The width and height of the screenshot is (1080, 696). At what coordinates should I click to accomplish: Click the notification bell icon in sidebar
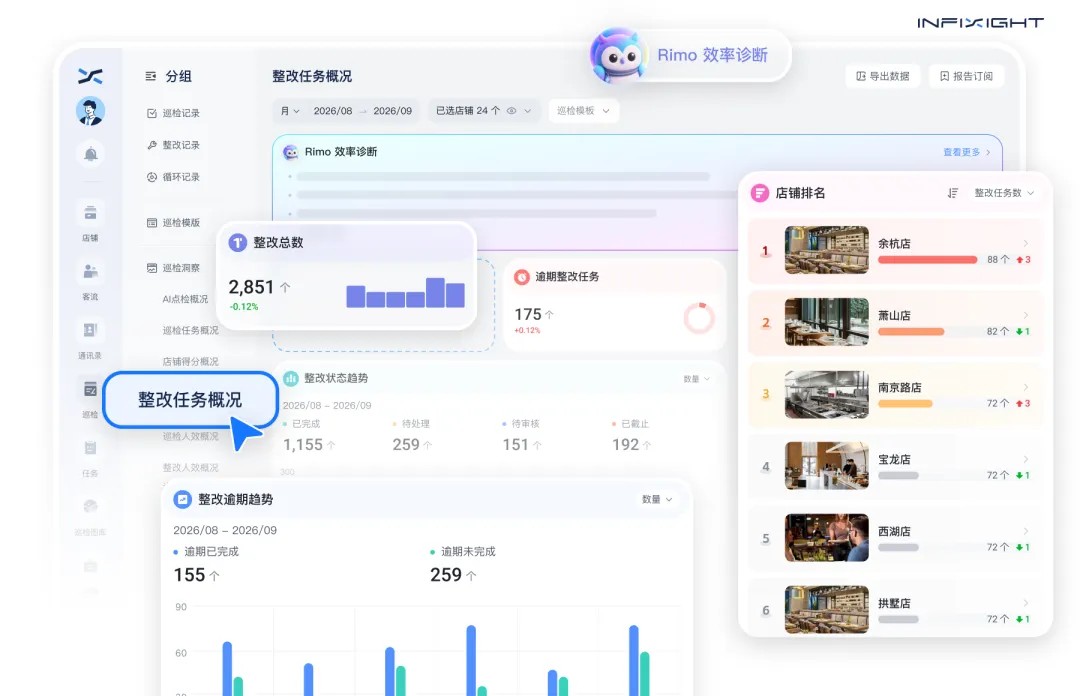pos(90,154)
